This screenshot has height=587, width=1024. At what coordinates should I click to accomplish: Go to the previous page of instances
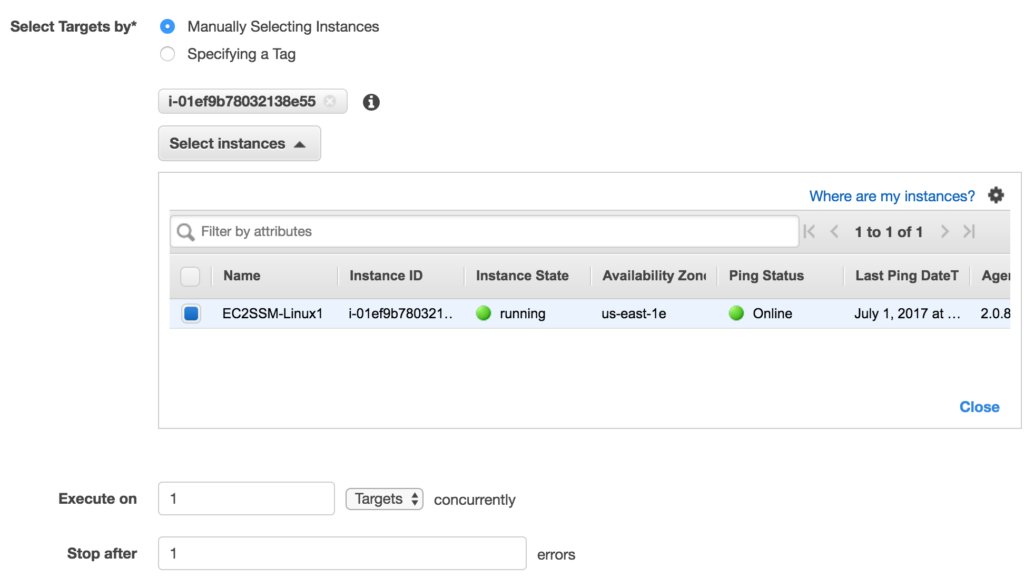(834, 232)
